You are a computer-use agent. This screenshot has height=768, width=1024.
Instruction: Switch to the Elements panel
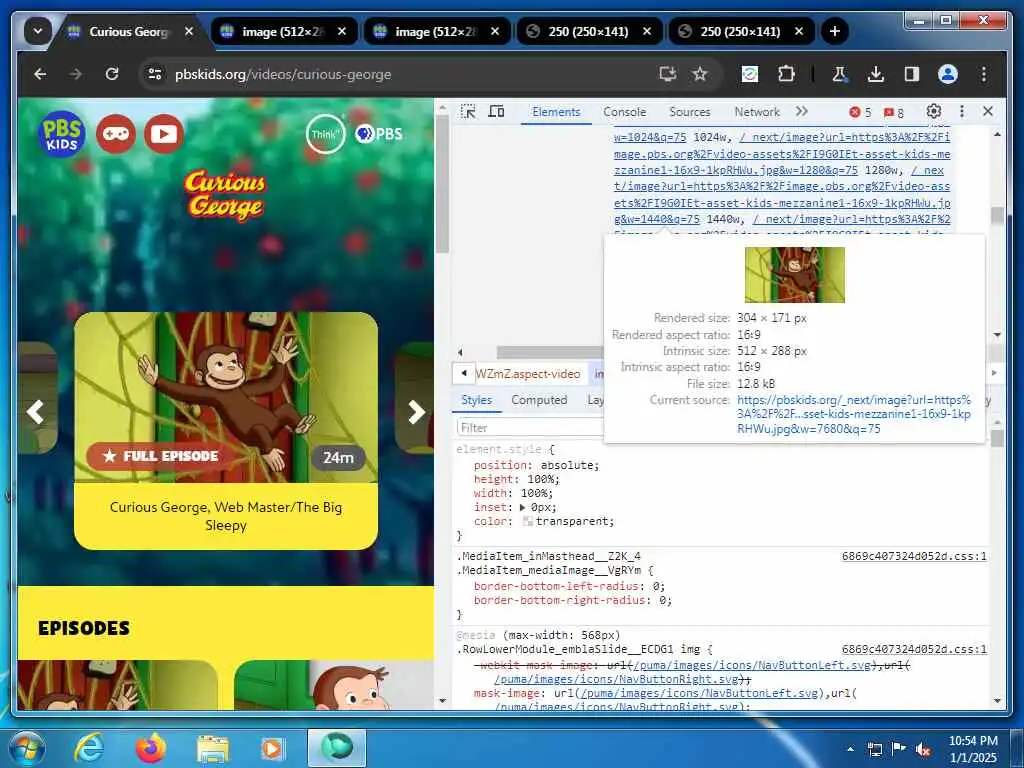coord(556,112)
